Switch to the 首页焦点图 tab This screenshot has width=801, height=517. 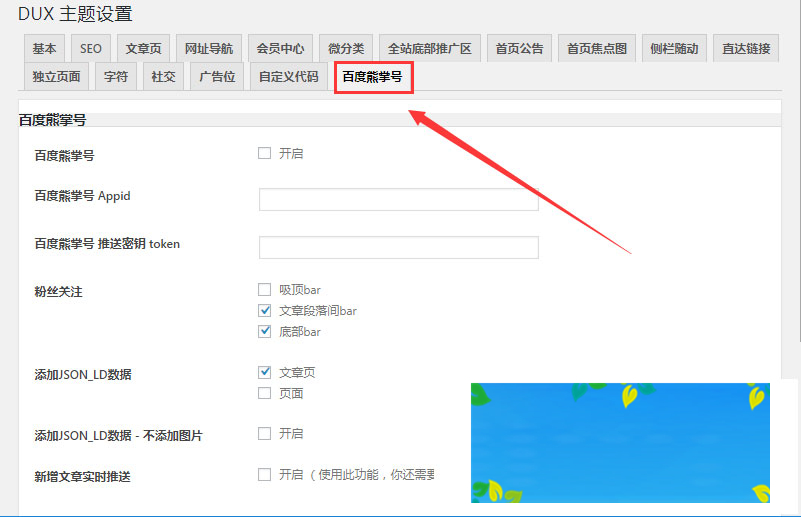coord(597,48)
